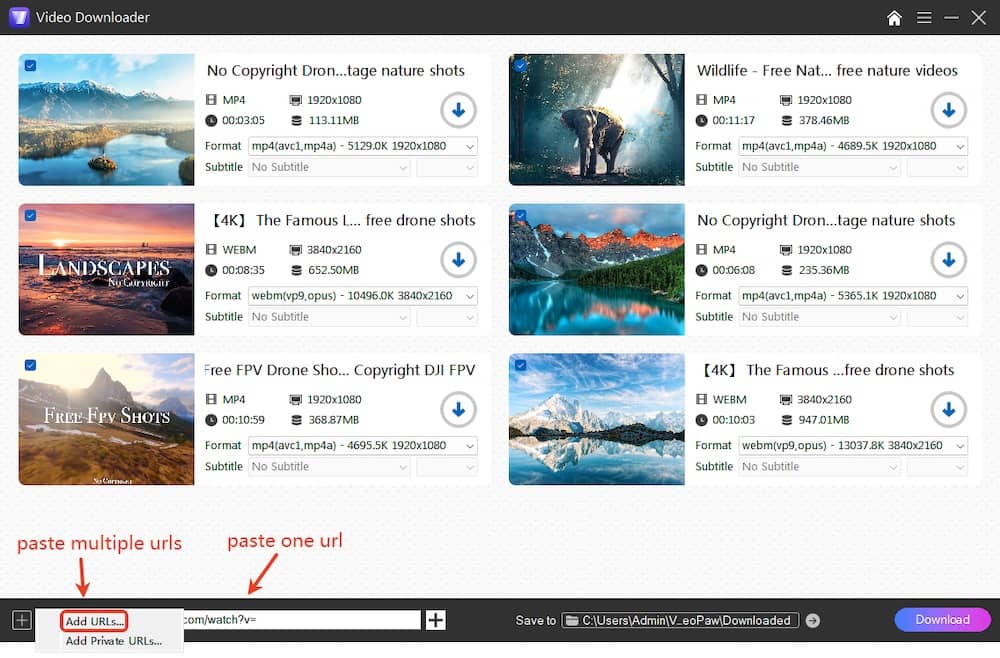
Task: Click title 'Wildlife - Free Nat... free nature videos'
Action: coord(827,71)
